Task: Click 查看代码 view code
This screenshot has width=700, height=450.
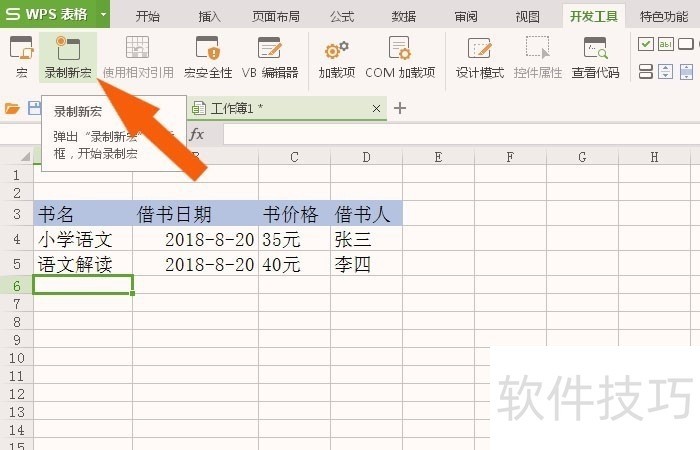Action: tap(596, 57)
